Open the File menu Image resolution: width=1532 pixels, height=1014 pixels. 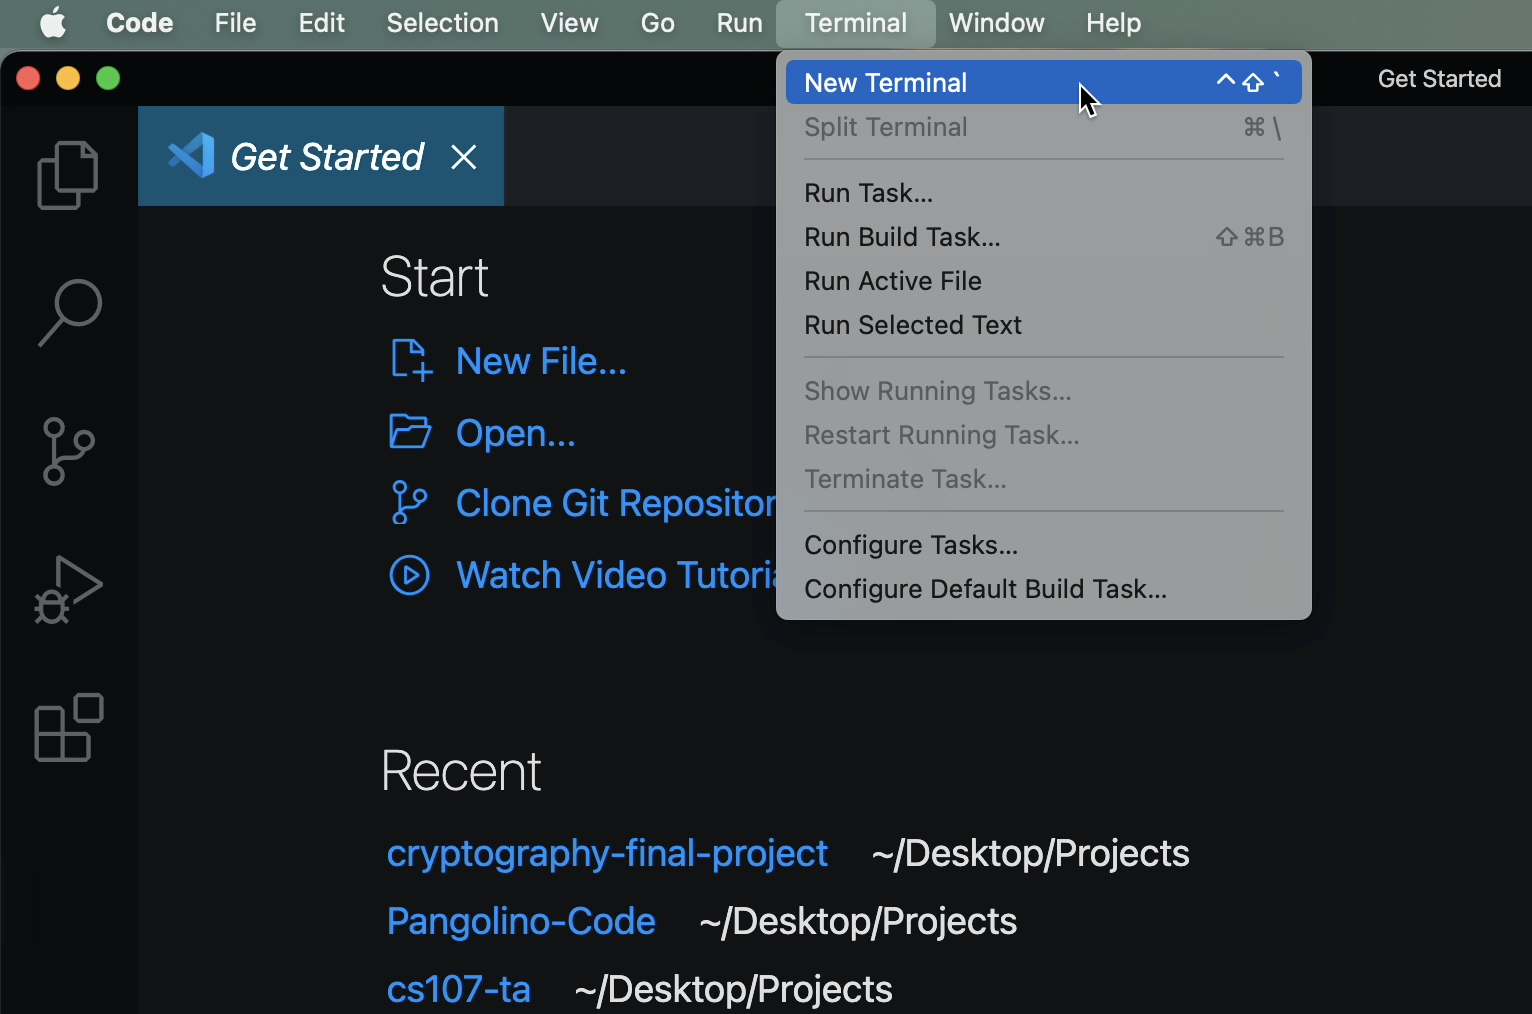pos(235,22)
